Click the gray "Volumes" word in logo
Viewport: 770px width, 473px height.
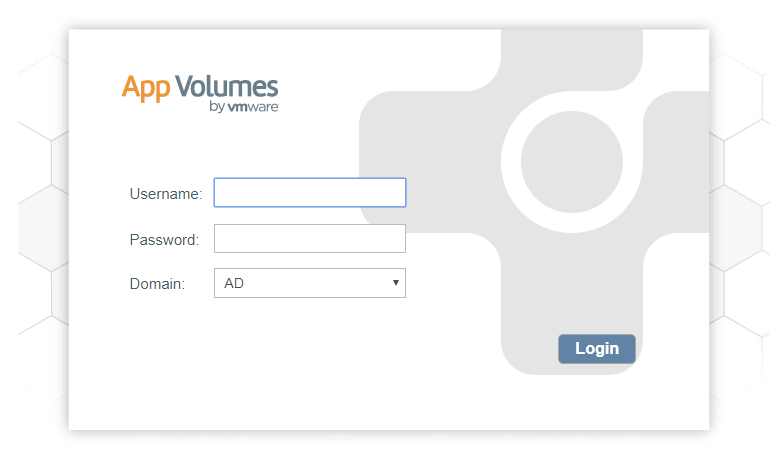pos(227,87)
